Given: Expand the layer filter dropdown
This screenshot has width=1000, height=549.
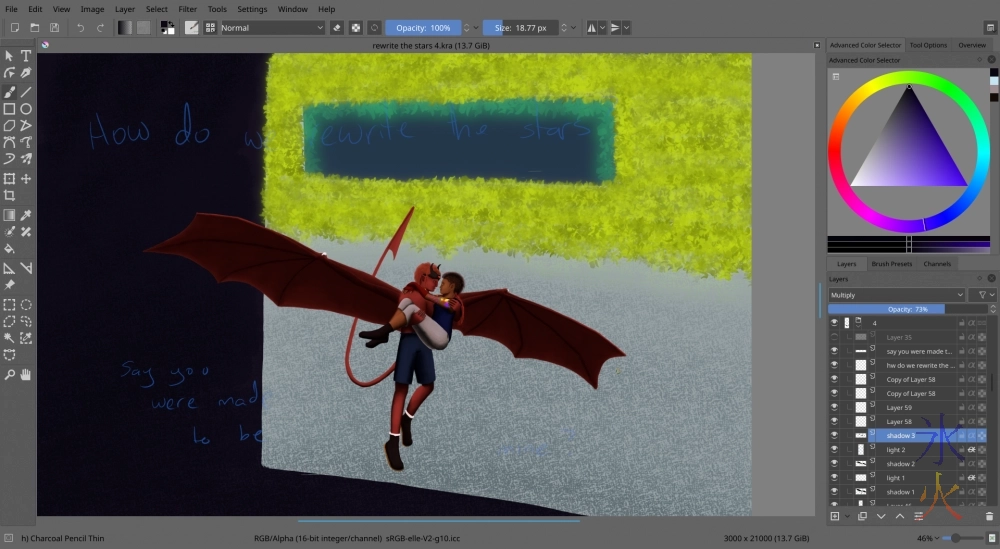Looking at the screenshot, I should click(985, 295).
